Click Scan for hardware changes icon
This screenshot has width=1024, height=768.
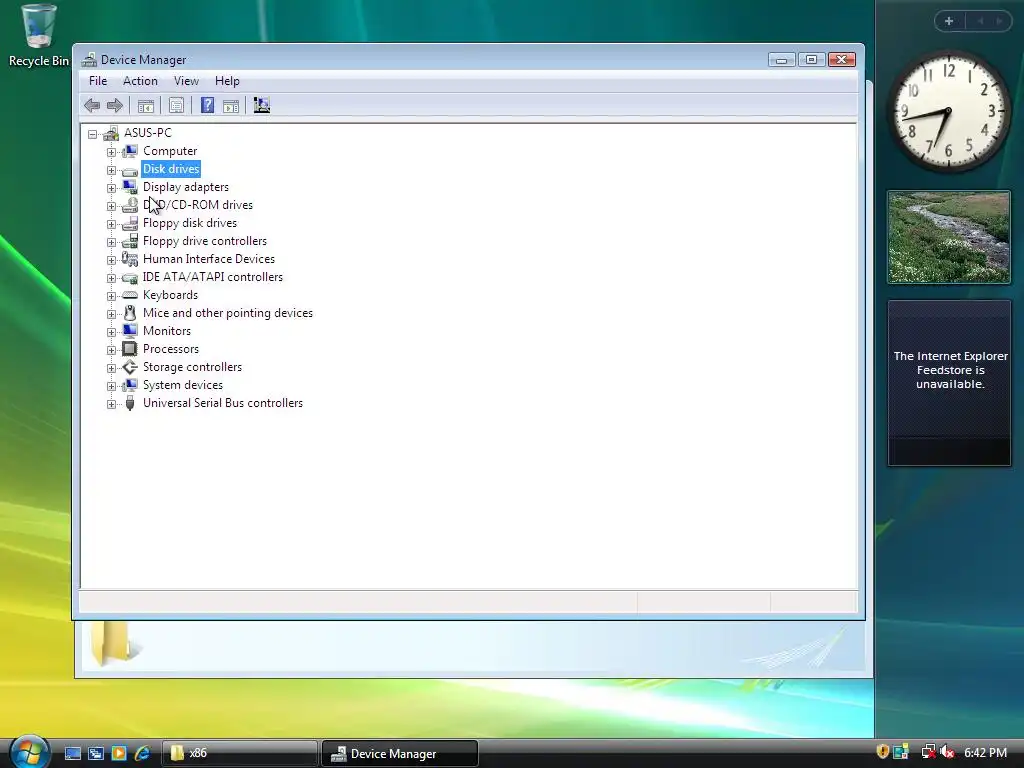coord(262,105)
